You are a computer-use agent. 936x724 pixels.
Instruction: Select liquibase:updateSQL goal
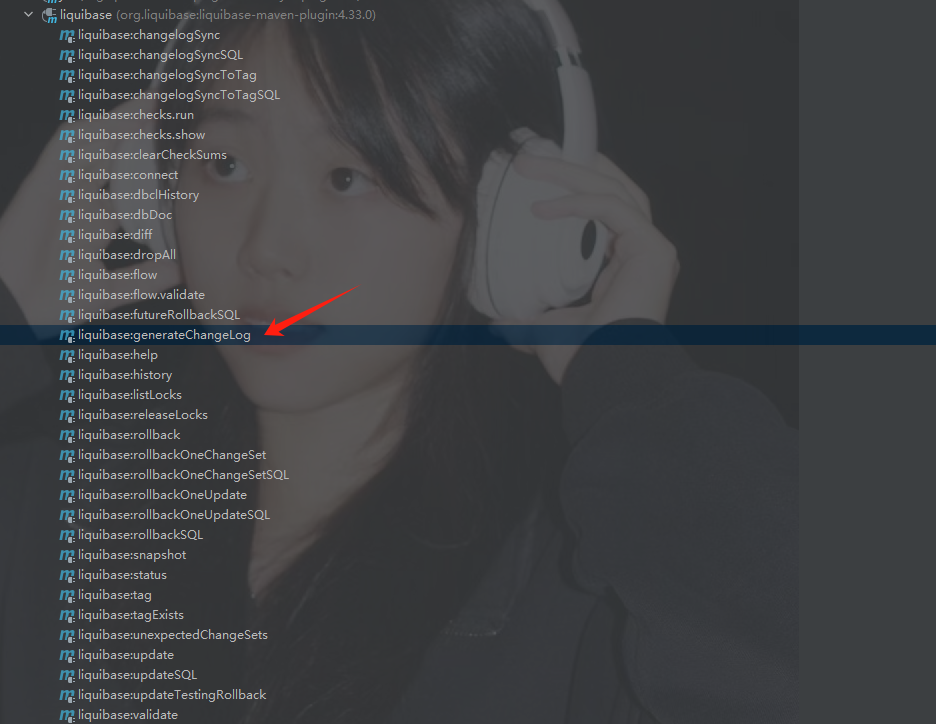pos(137,675)
